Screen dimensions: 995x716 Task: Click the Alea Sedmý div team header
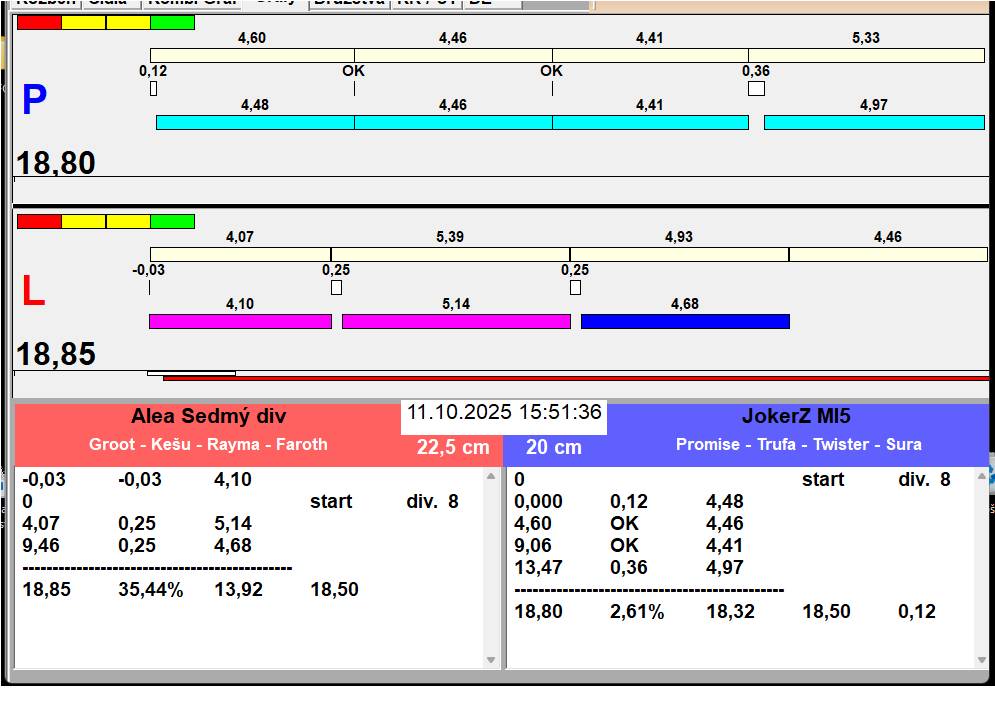(x=208, y=417)
